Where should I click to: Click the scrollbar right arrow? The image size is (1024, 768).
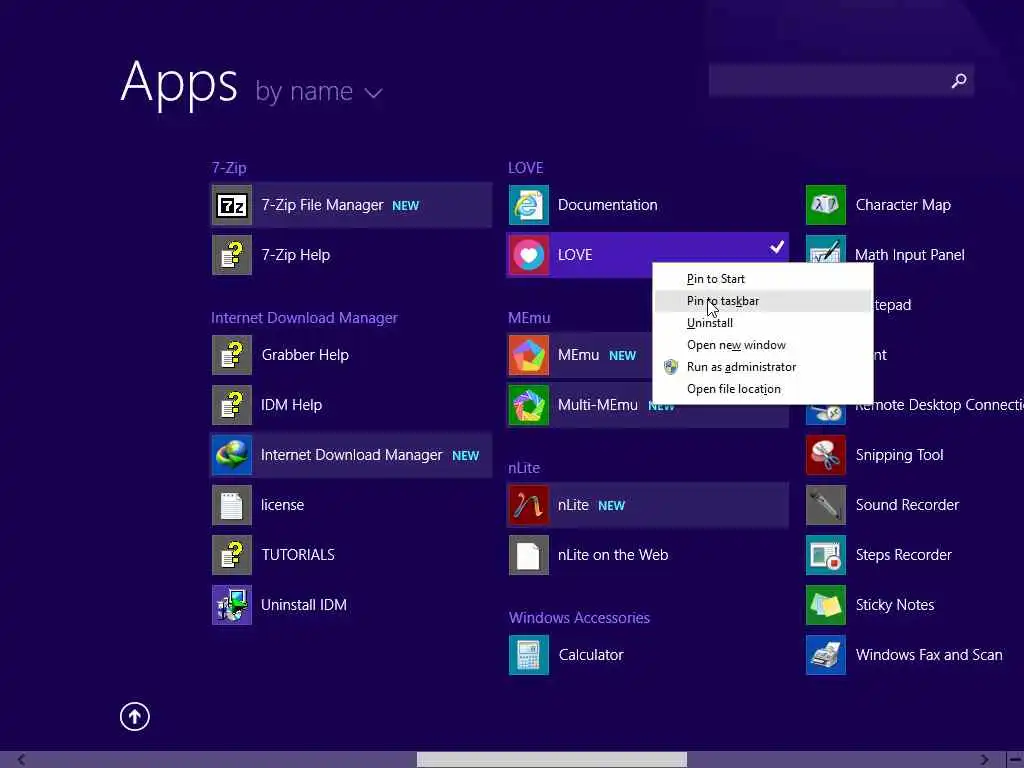[984, 760]
